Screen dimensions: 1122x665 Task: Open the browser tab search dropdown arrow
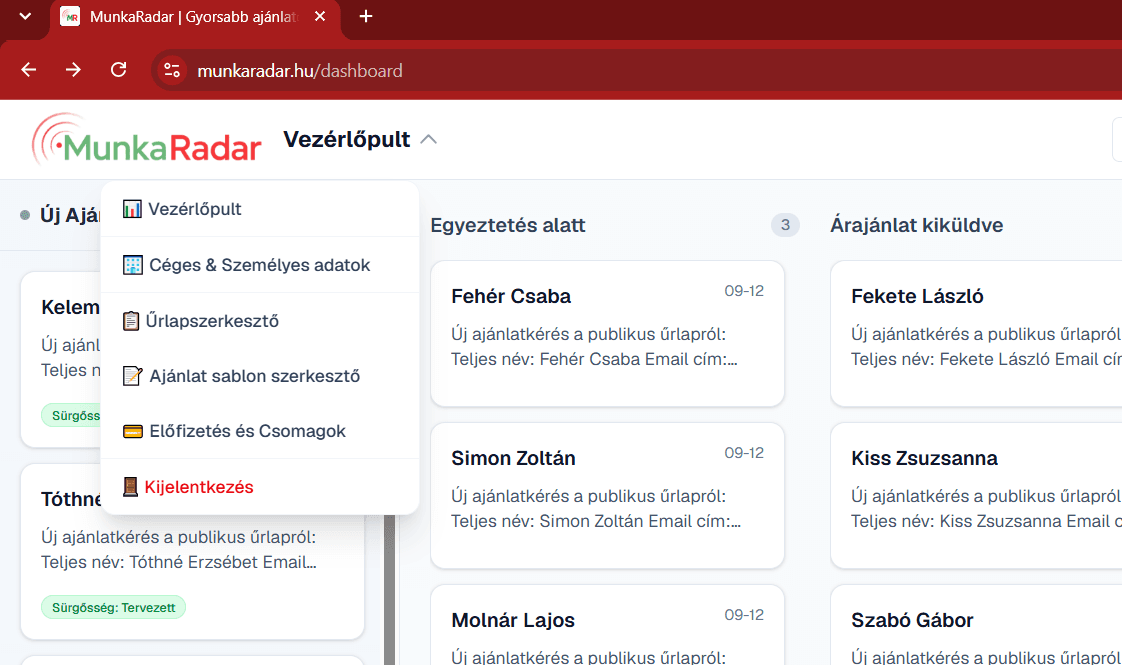point(25,16)
